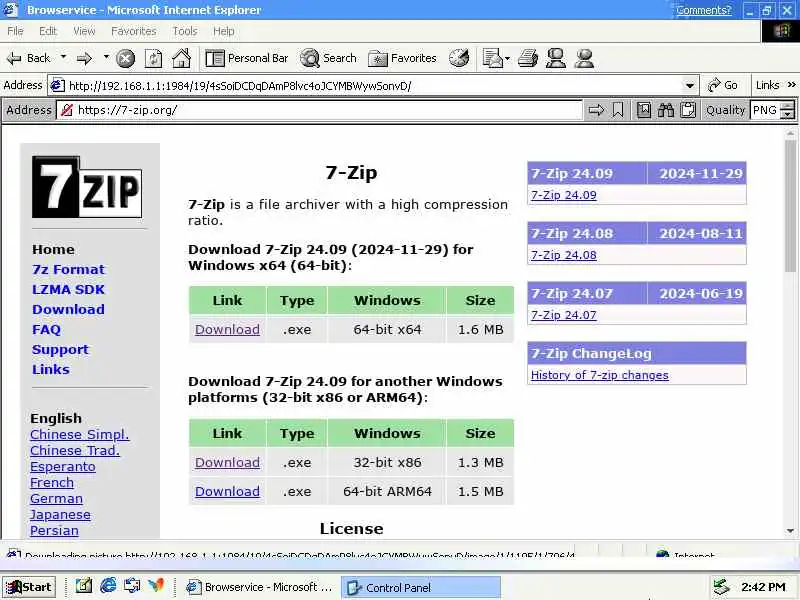Image resolution: width=800 pixels, height=600 pixels.
Task: Open the Support sidebar link
Action: [60, 349]
